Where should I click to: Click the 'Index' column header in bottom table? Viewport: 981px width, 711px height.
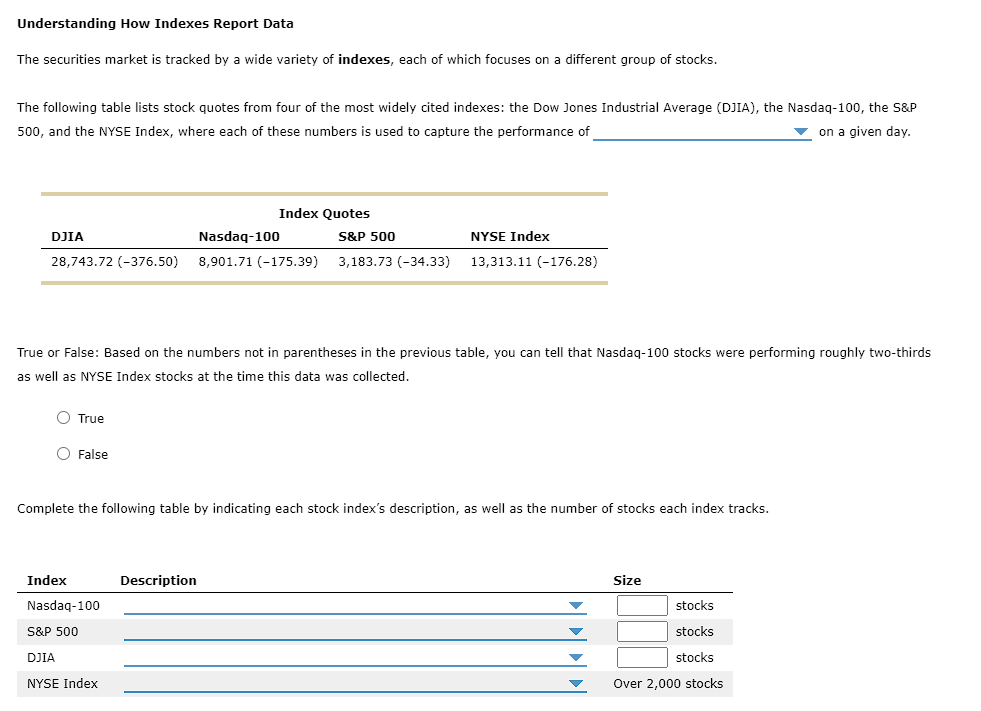coord(47,580)
